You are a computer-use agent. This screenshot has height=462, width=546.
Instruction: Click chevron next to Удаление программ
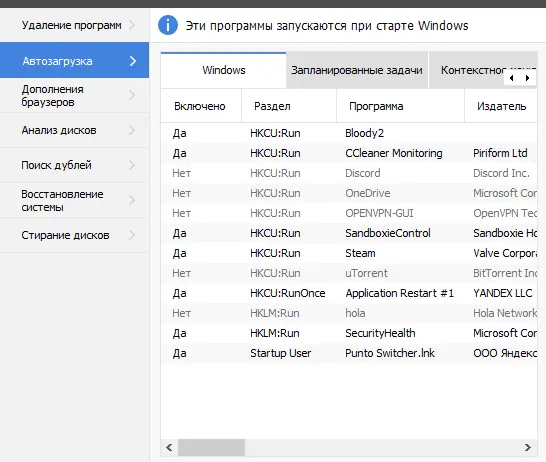click(132, 25)
